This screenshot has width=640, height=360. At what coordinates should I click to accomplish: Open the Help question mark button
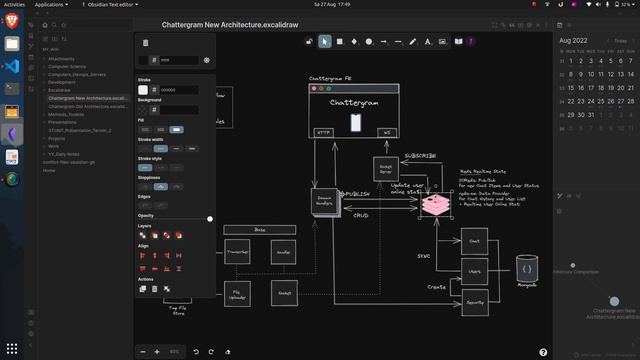pos(543,352)
